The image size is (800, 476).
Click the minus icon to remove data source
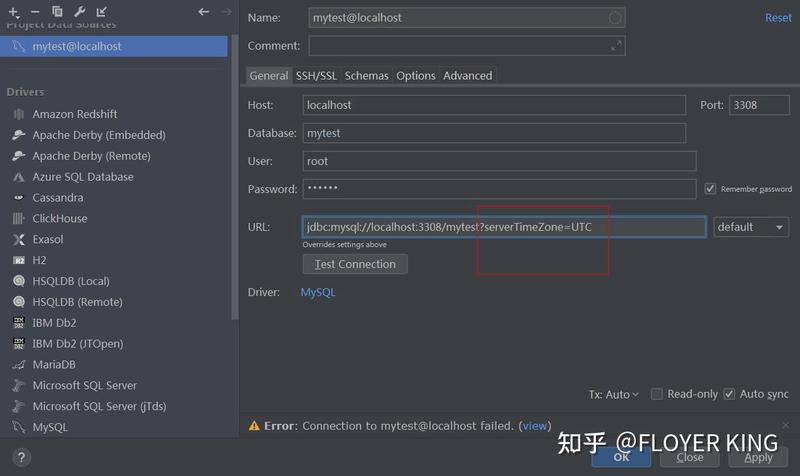click(35, 11)
